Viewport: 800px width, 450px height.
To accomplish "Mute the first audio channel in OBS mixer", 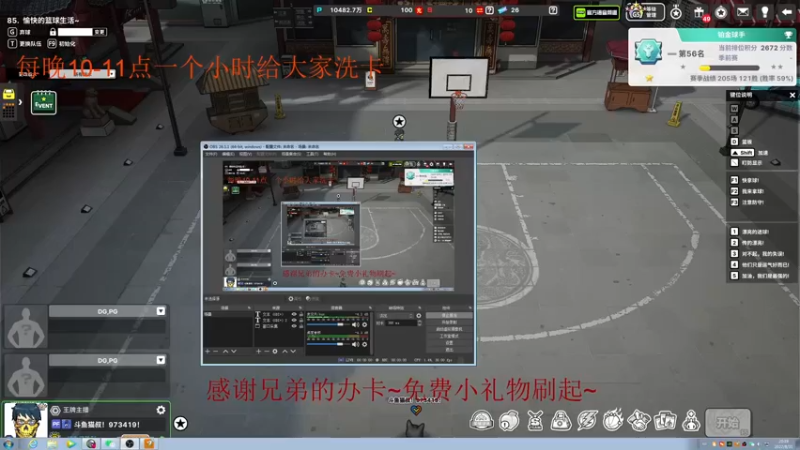I will (355, 324).
